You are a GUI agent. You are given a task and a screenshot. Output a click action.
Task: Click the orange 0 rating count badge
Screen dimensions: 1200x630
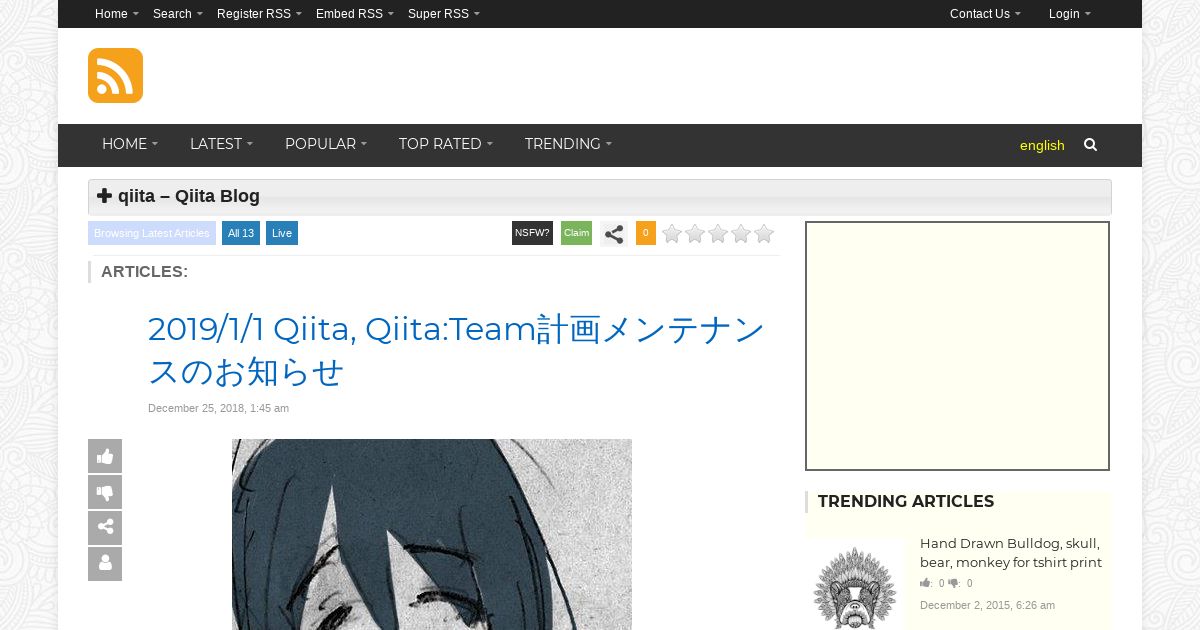[646, 233]
